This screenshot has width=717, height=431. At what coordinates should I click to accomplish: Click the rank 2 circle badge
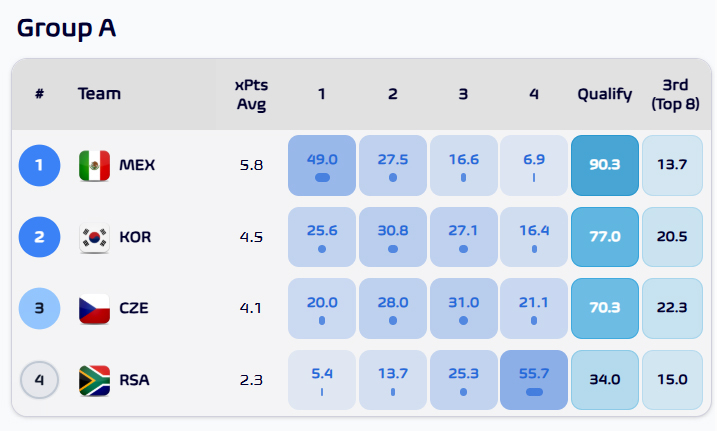point(39,238)
